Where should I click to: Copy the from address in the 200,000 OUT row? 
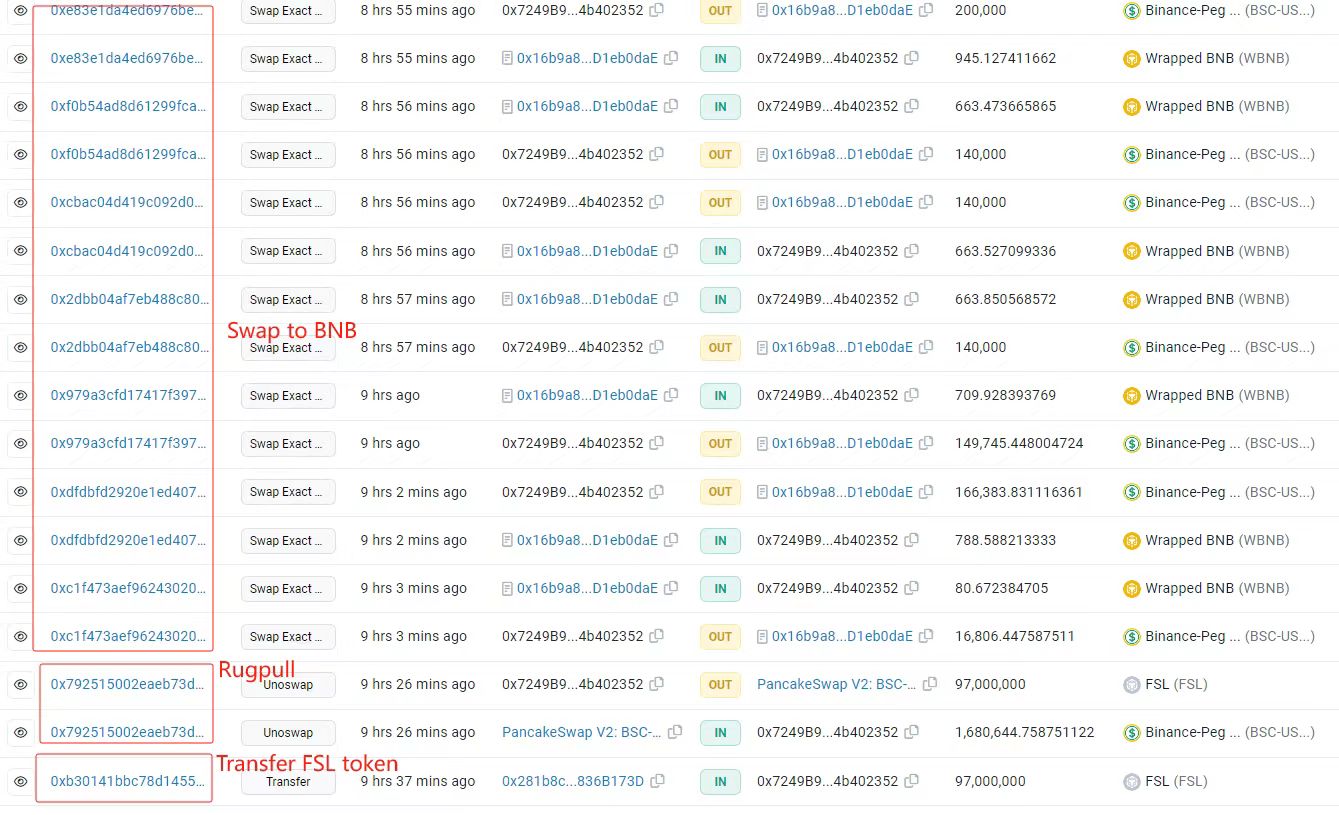(656, 10)
